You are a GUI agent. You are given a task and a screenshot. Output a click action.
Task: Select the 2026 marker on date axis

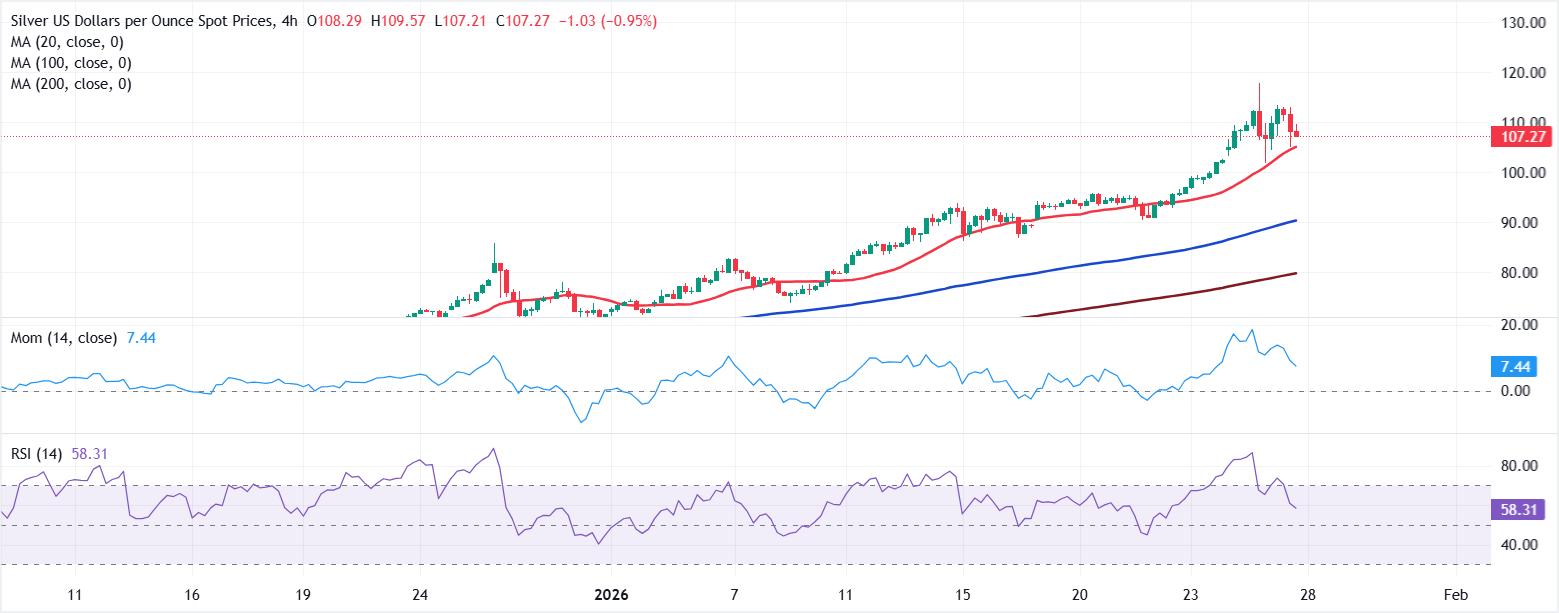click(x=610, y=593)
